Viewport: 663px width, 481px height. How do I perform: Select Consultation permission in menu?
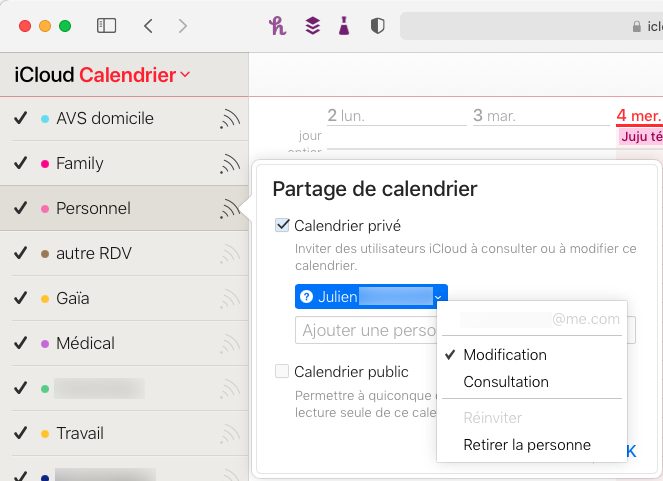pos(506,382)
